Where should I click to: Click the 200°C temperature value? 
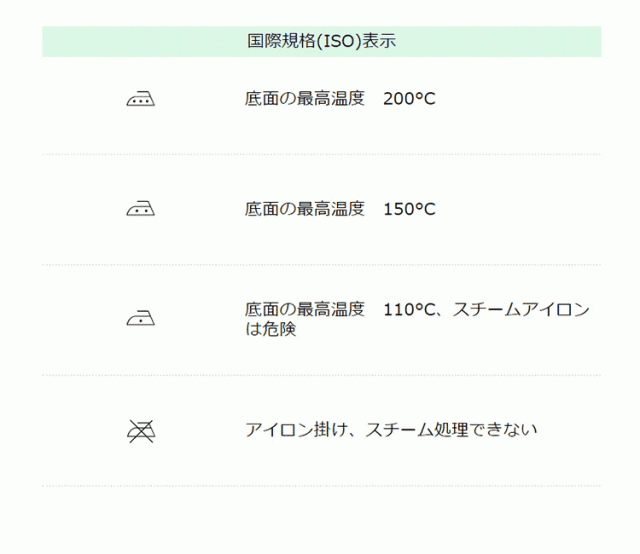coord(409,99)
